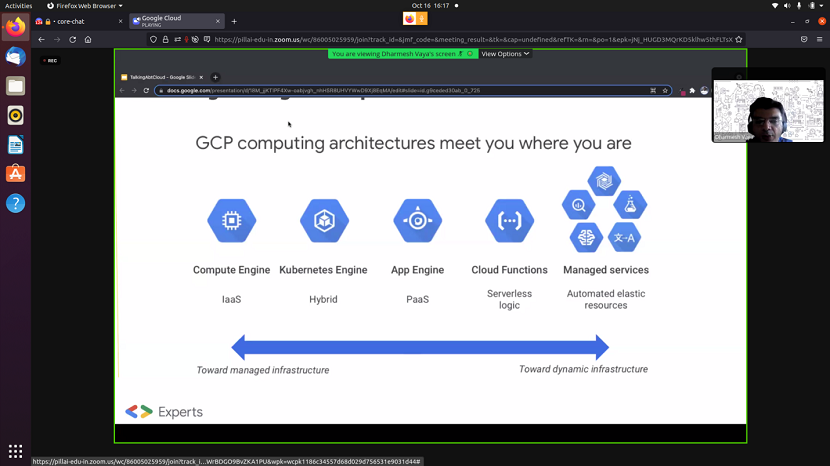
Task: Open the Wi-Fi network status icon
Action: [x=775, y=6]
